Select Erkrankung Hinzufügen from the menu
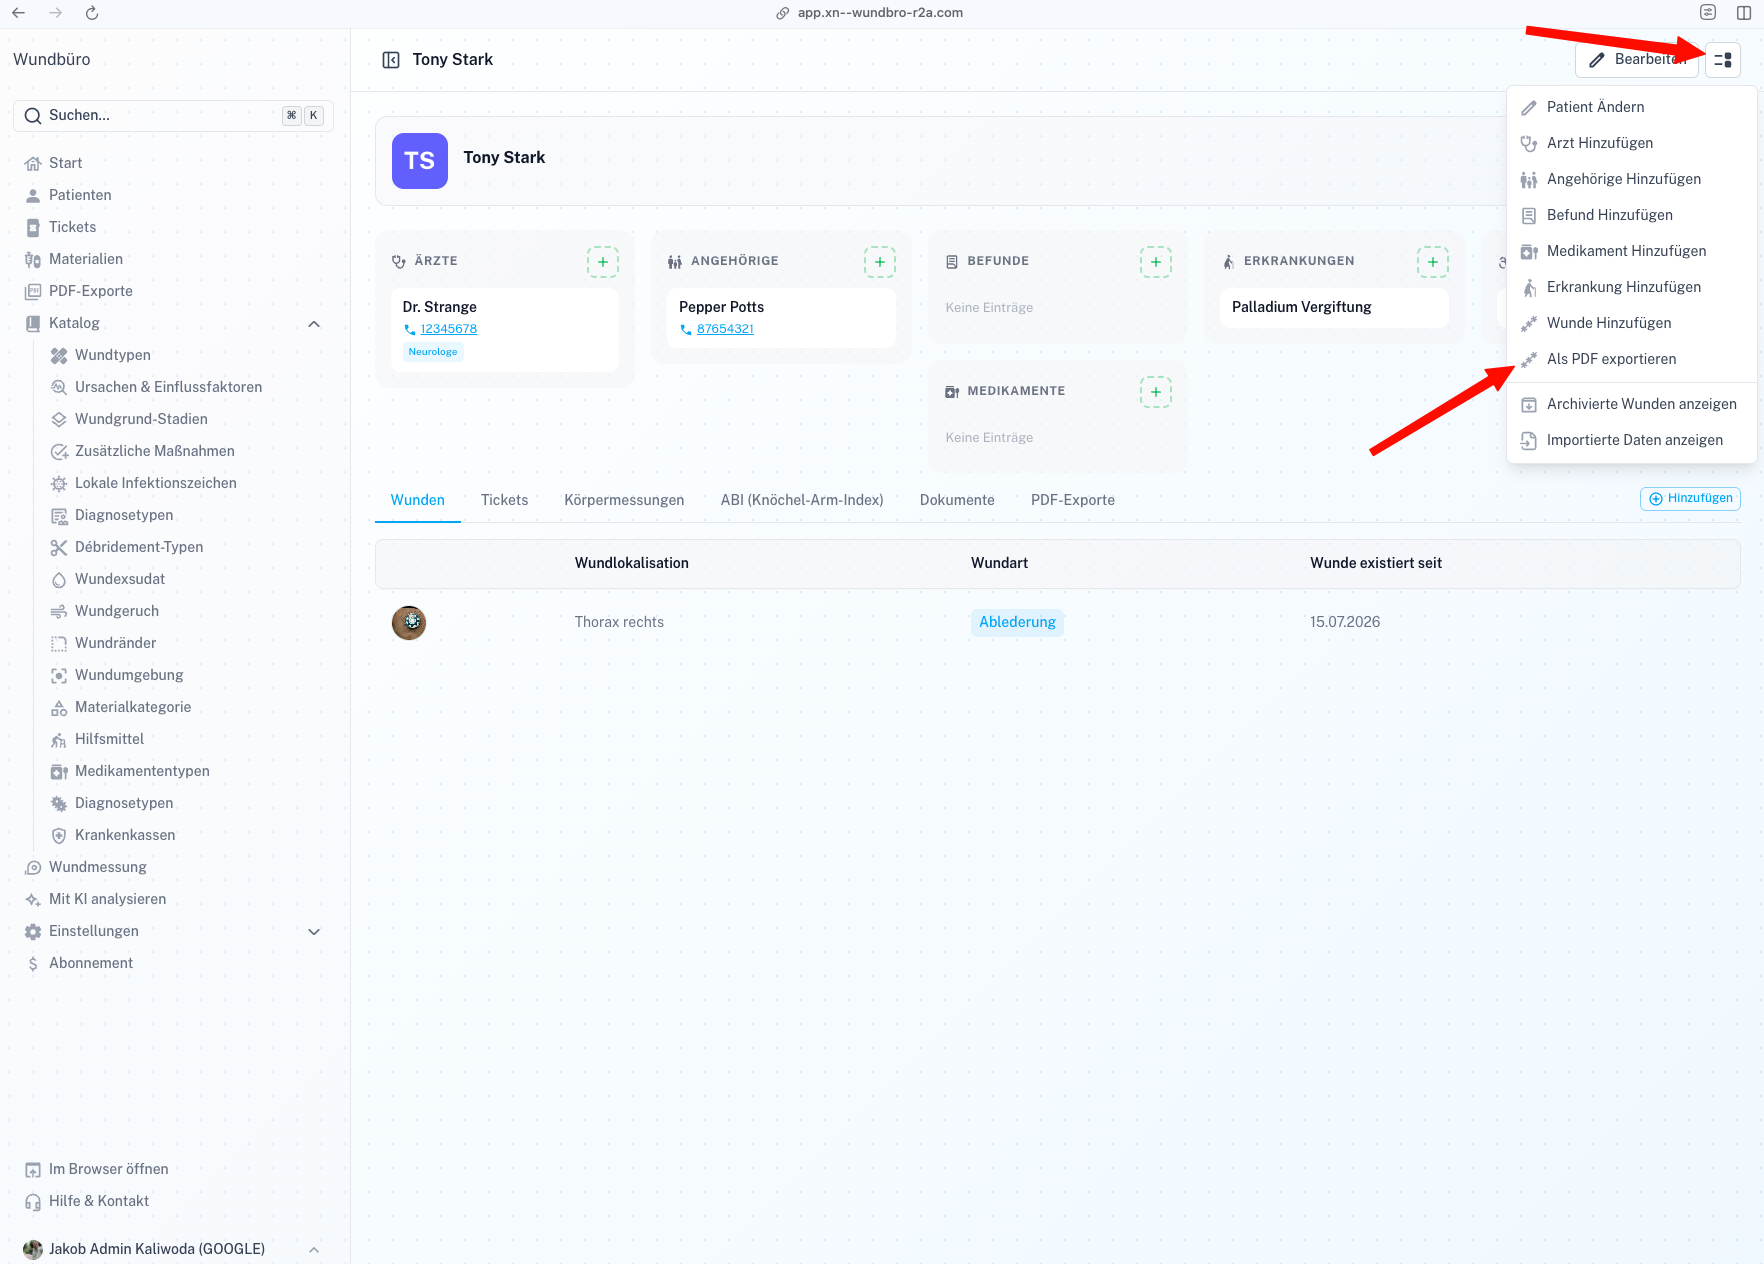 pos(1631,287)
